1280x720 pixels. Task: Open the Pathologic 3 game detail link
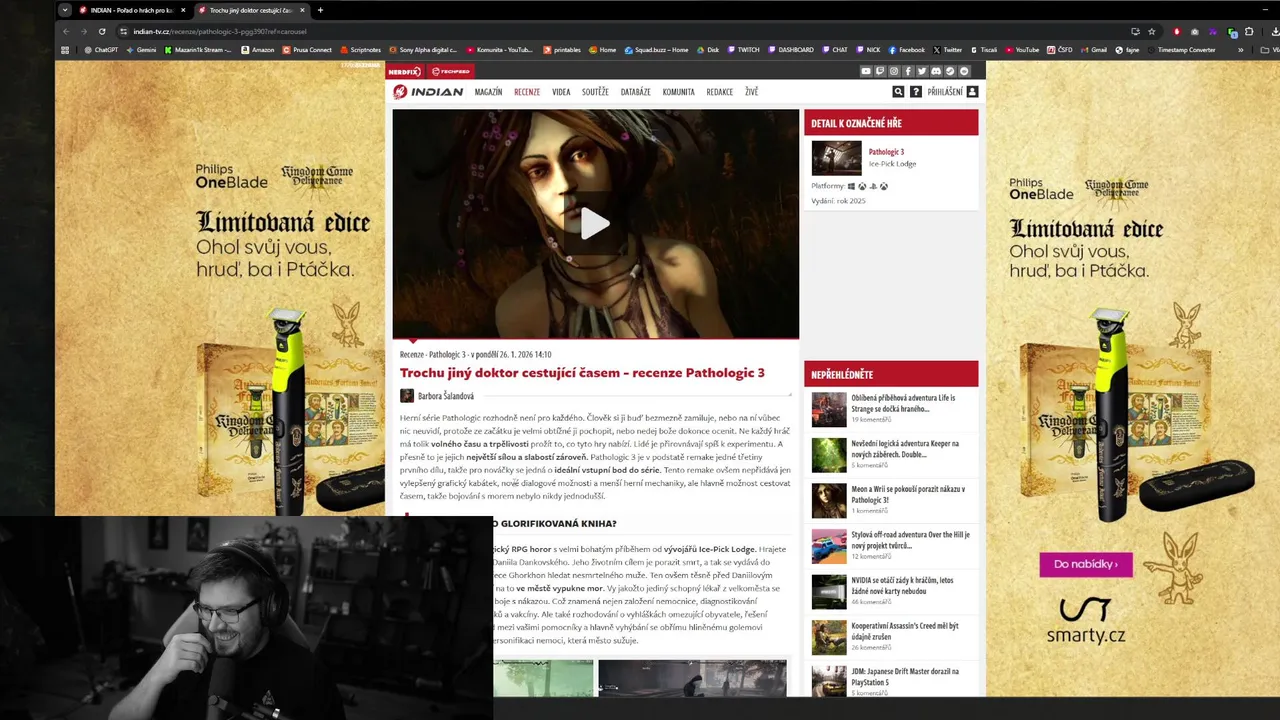(x=886, y=152)
